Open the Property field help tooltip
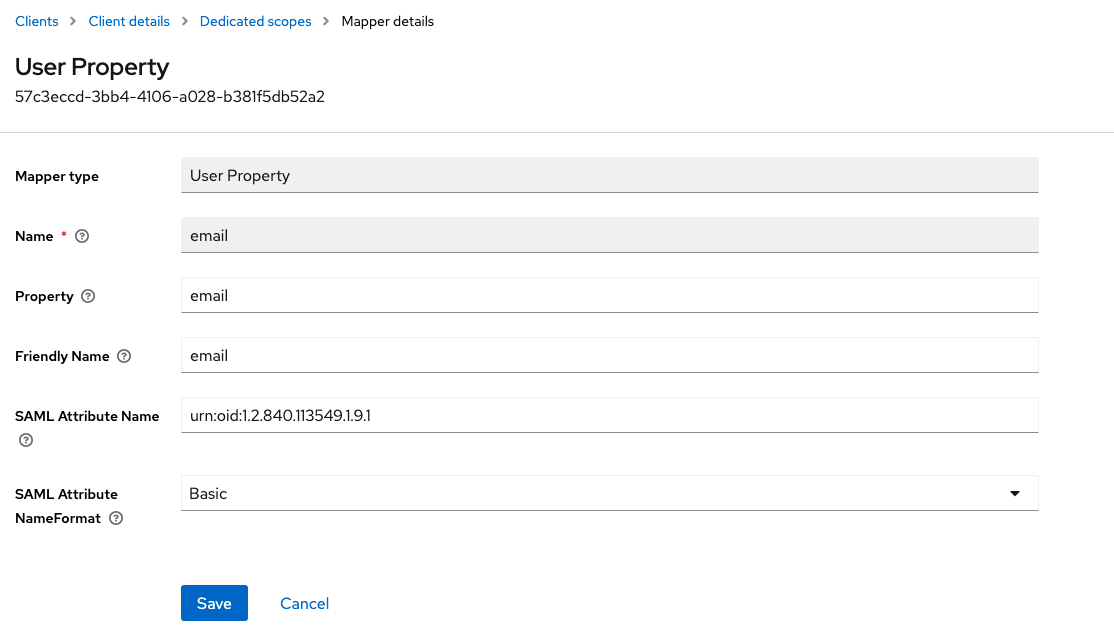This screenshot has width=1114, height=644. pos(88,297)
